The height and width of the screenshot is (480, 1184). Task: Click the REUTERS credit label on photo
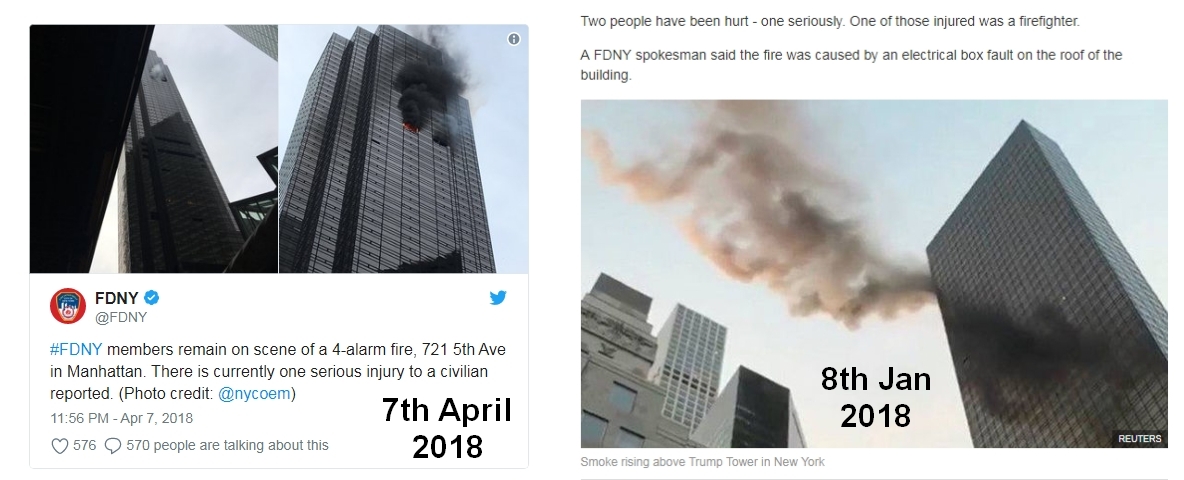click(1139, 438)
